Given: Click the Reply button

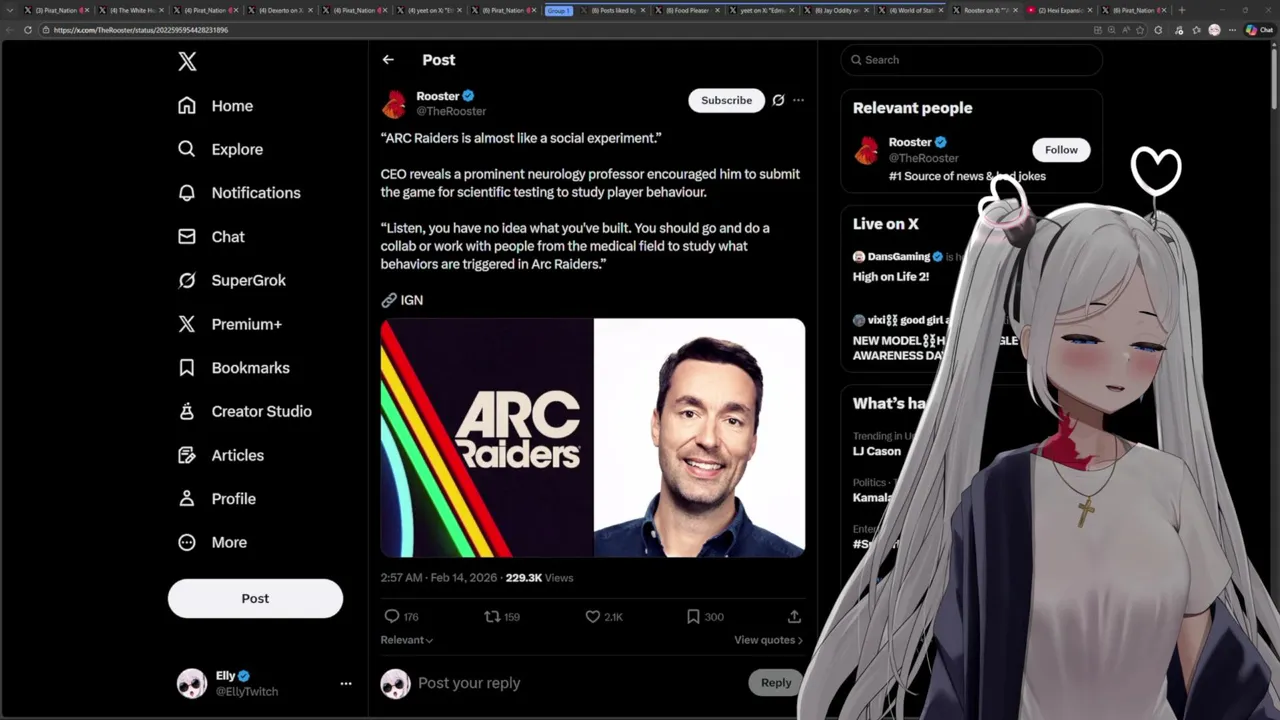Looking at the screenshot, I should pos(775,683).
